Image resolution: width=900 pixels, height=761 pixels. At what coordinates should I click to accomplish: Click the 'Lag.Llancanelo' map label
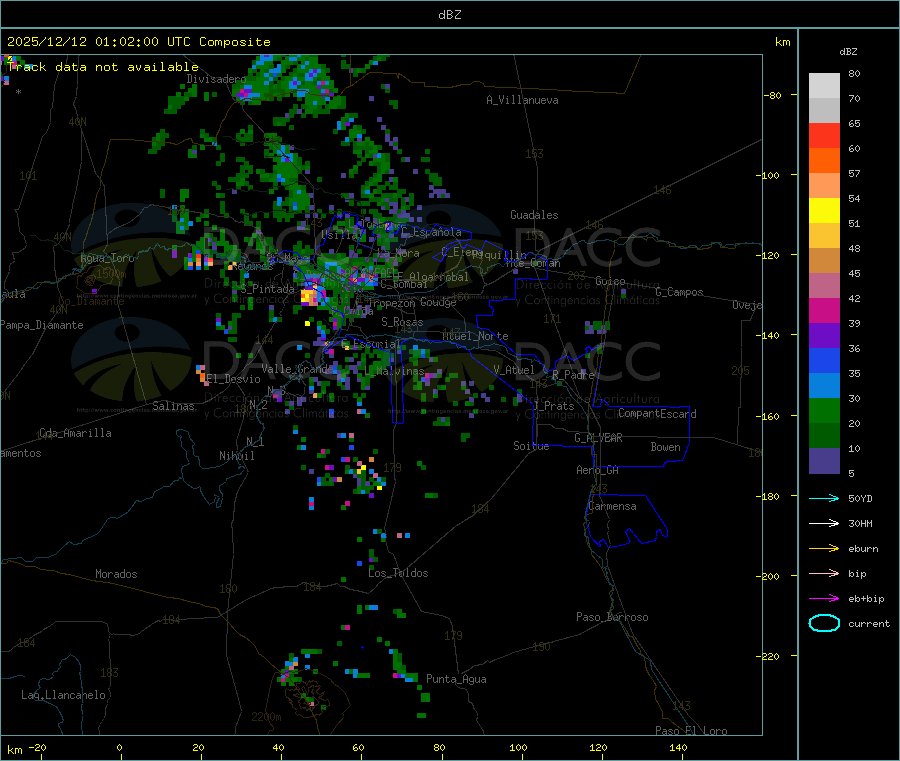click(63, 695)
